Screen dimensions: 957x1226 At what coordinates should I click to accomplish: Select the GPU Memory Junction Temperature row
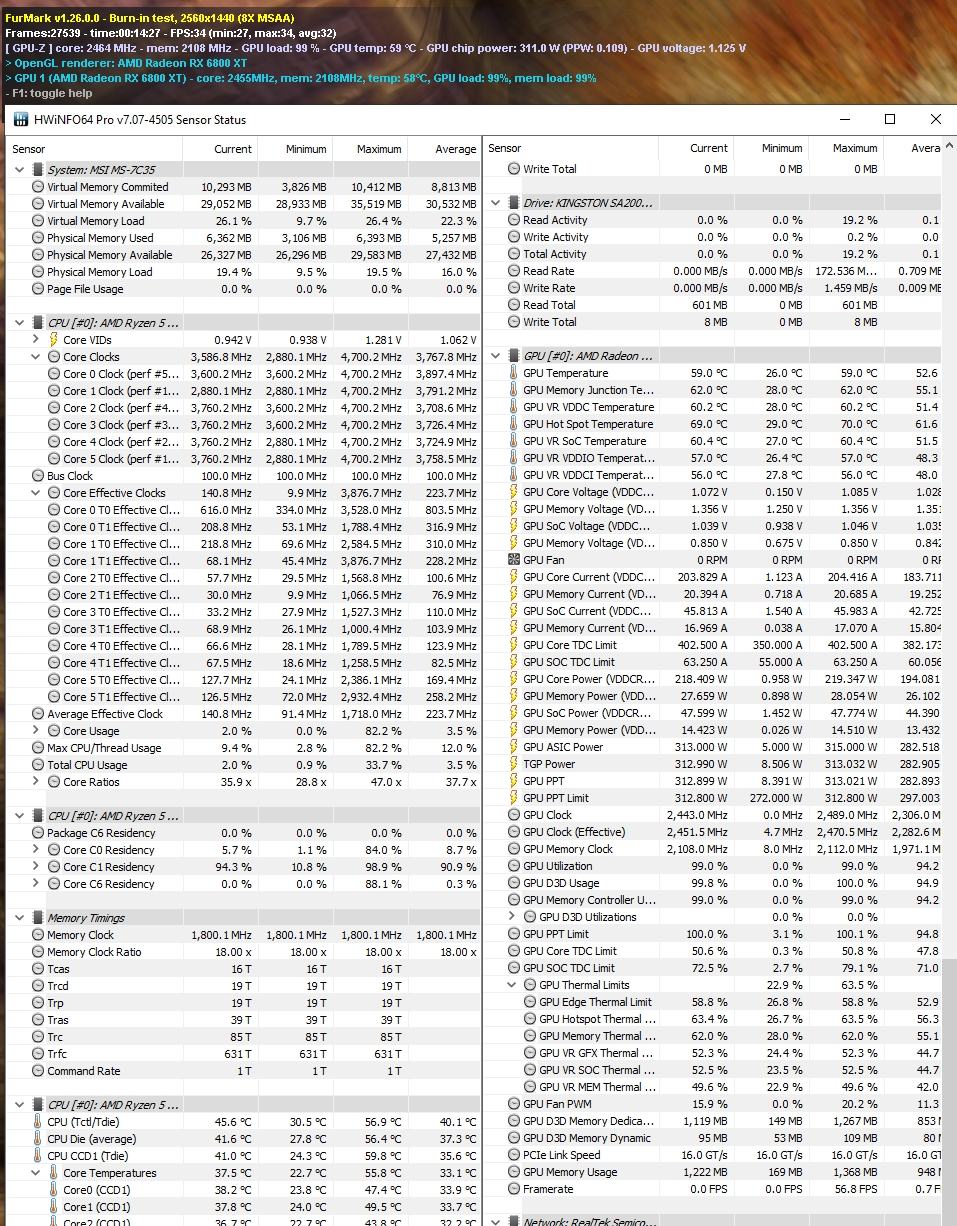point(713,390)
